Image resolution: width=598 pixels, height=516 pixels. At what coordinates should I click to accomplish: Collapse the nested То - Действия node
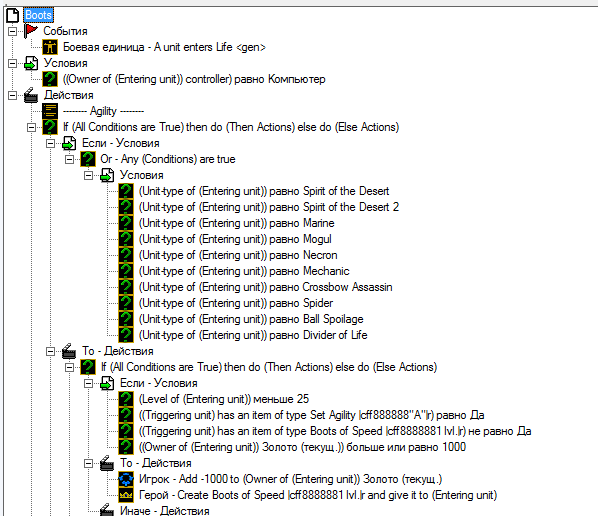(x=88, y=463)
